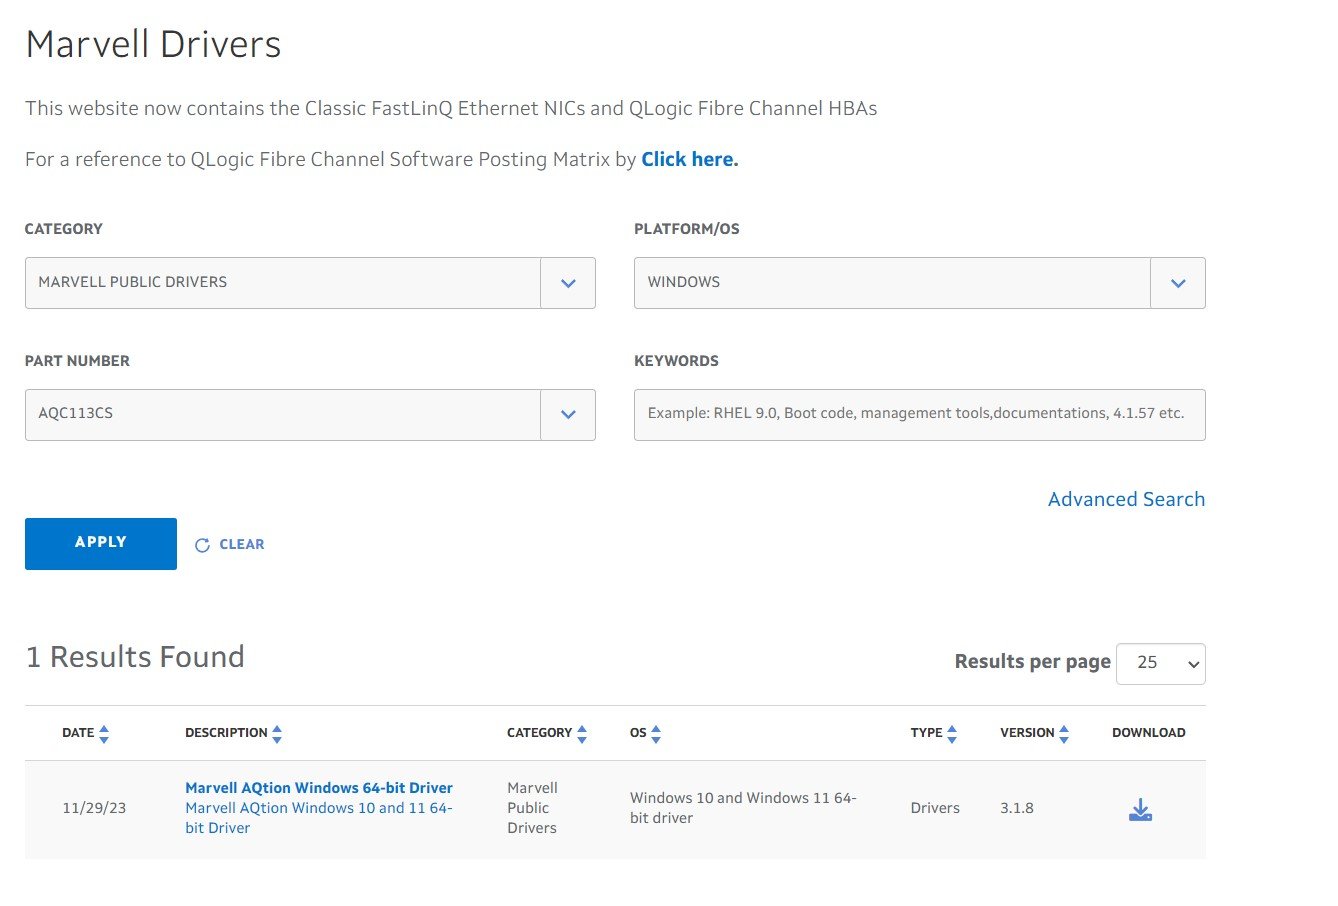Open the PART NUMBER dropdown chevron

tap(568, 415)
